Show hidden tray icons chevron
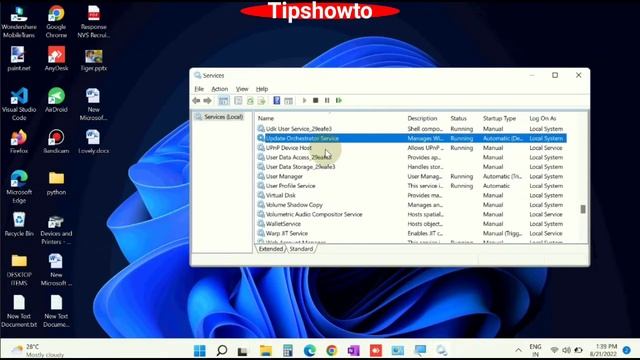Viewport: 640px width, 360px height. click(518, 350)
